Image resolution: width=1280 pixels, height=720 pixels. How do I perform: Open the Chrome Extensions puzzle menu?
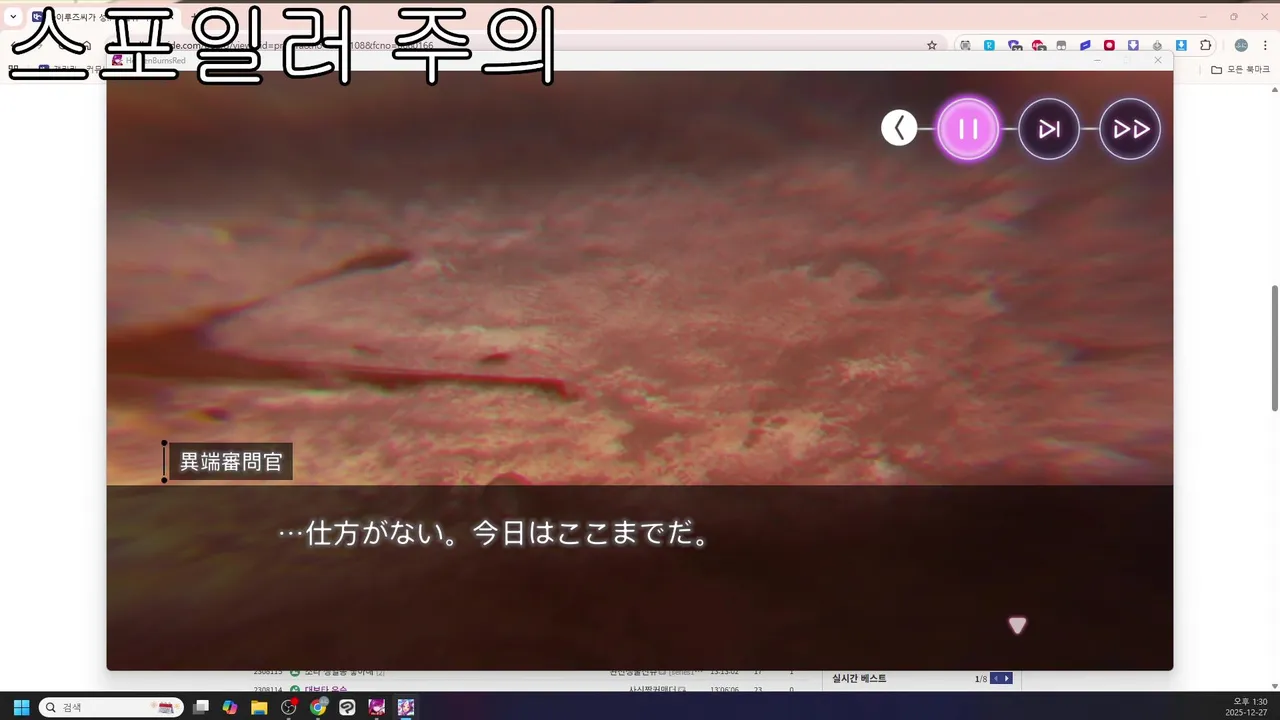[1205, 45]
